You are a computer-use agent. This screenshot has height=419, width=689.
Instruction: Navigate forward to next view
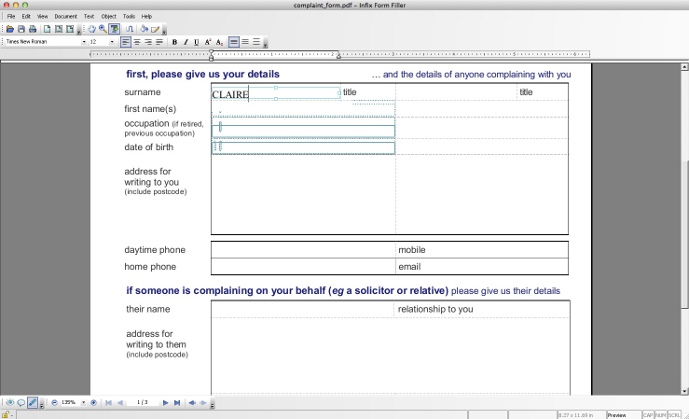(x=203, y=402)
